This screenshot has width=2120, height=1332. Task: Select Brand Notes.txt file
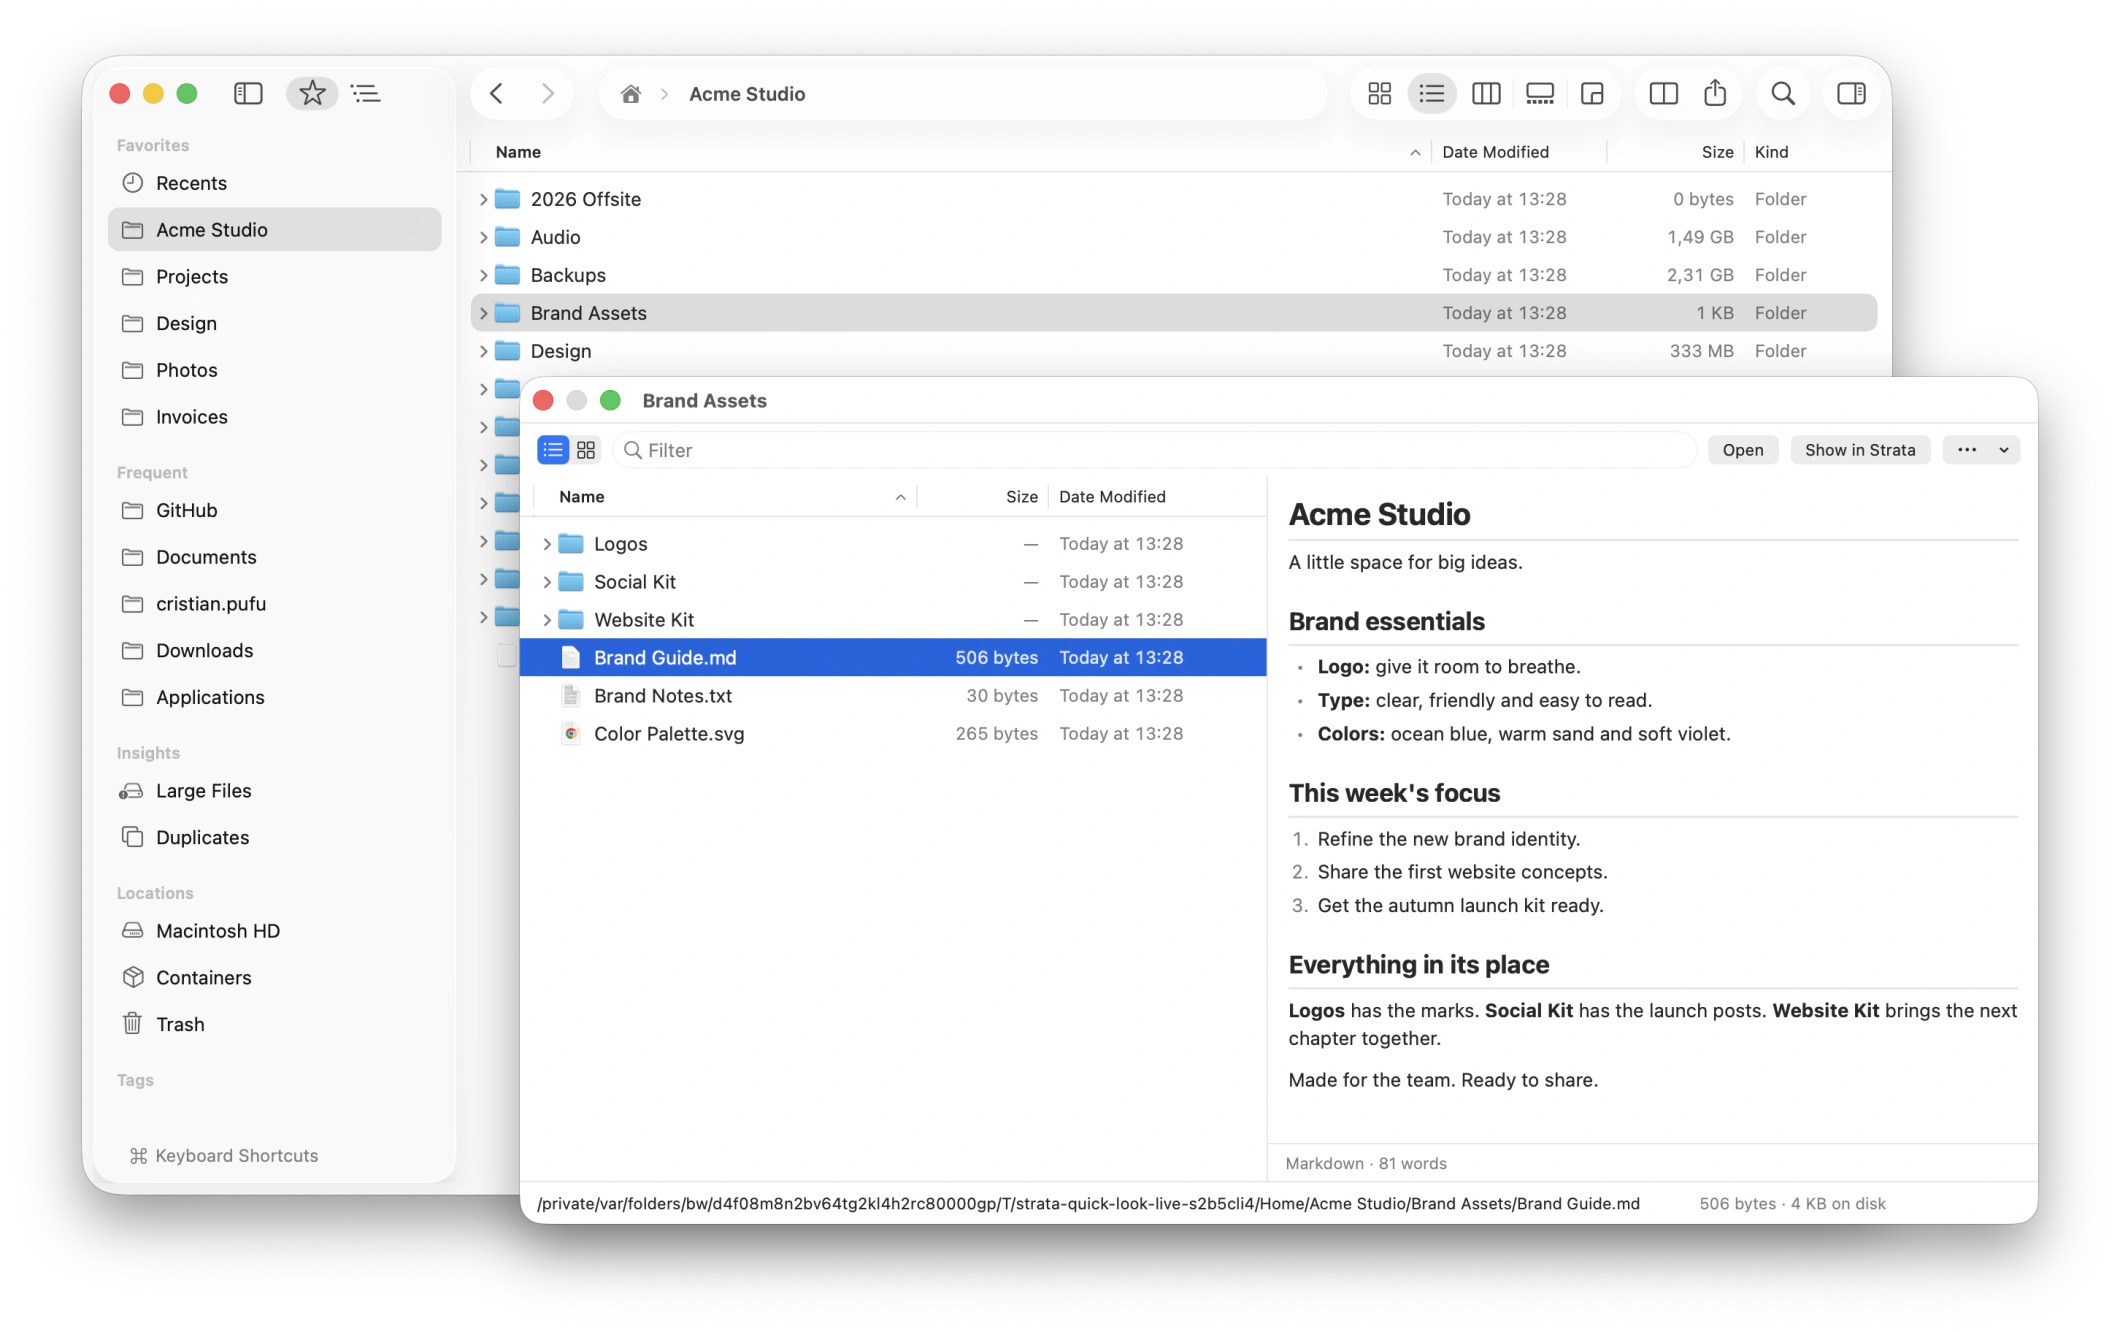(893, 696)
